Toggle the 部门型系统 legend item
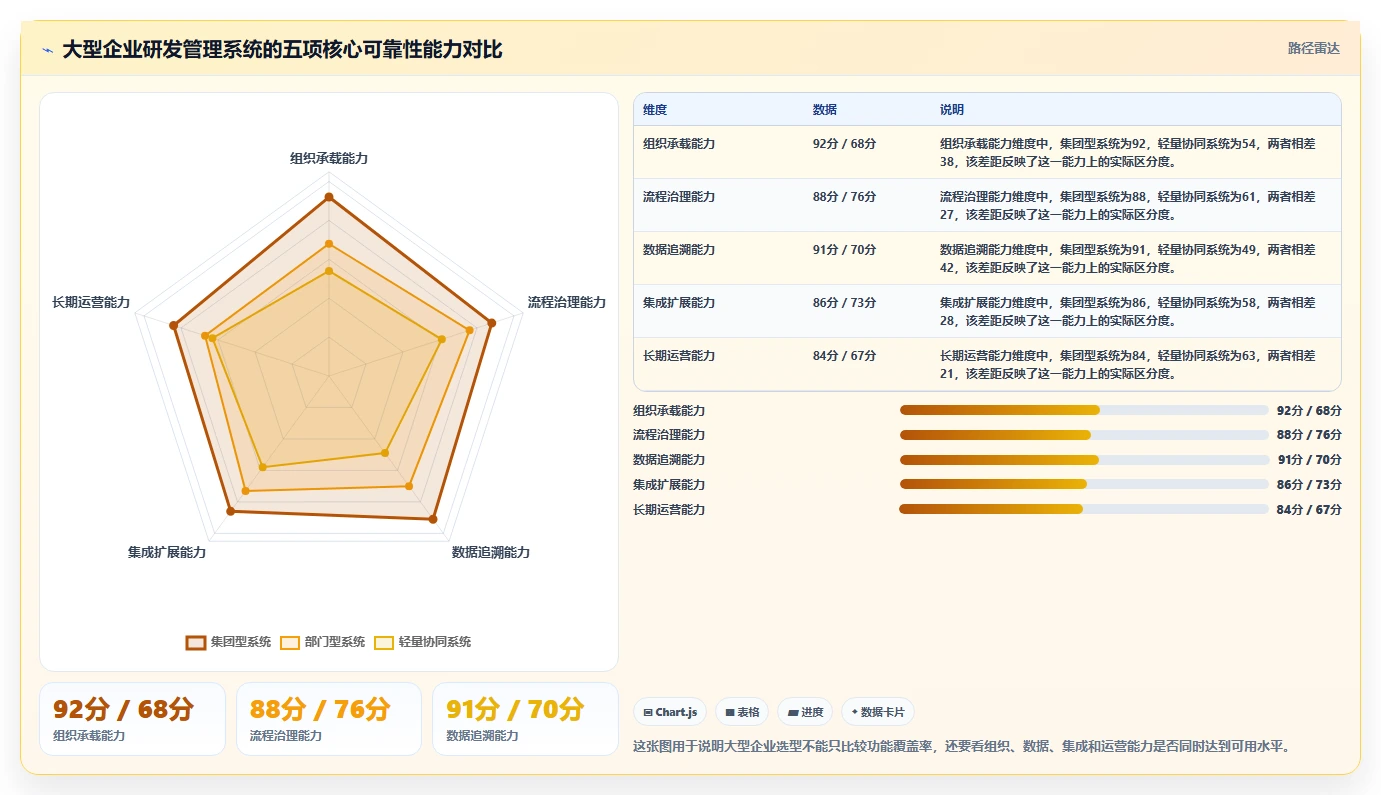This screenshot has width=1381, height=795. pyautogui.click(x=323, y=642)
